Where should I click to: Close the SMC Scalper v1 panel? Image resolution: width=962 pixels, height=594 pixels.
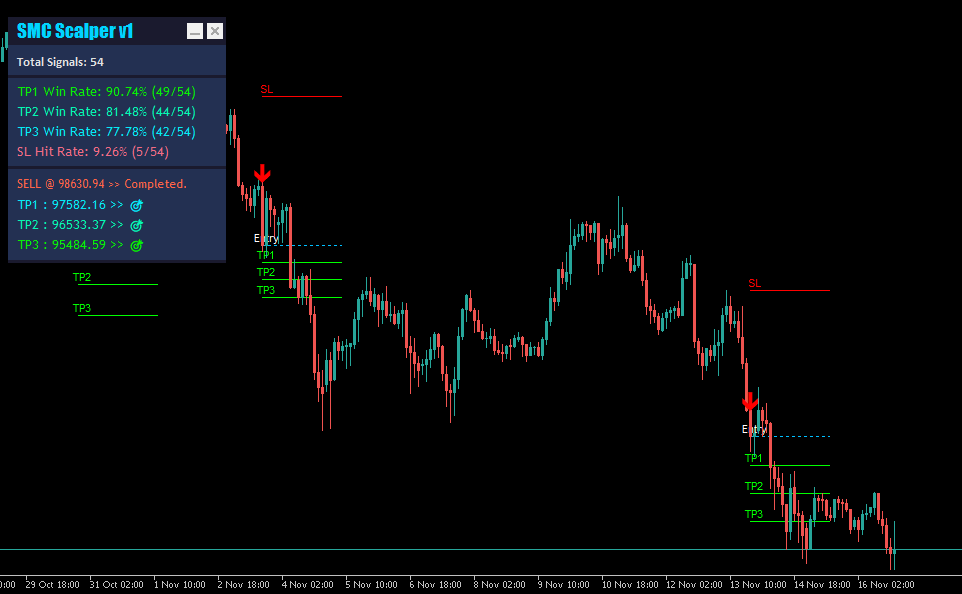(x=215, y=31)
